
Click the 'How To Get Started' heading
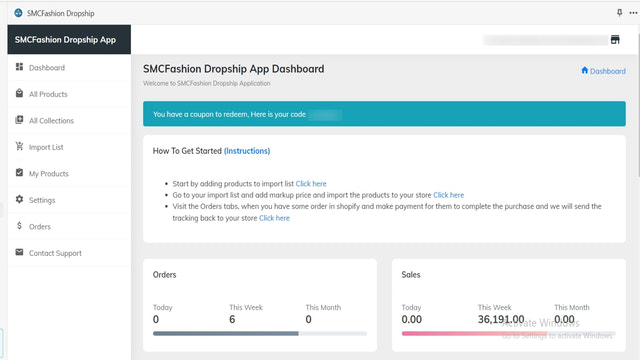[187, 151]
